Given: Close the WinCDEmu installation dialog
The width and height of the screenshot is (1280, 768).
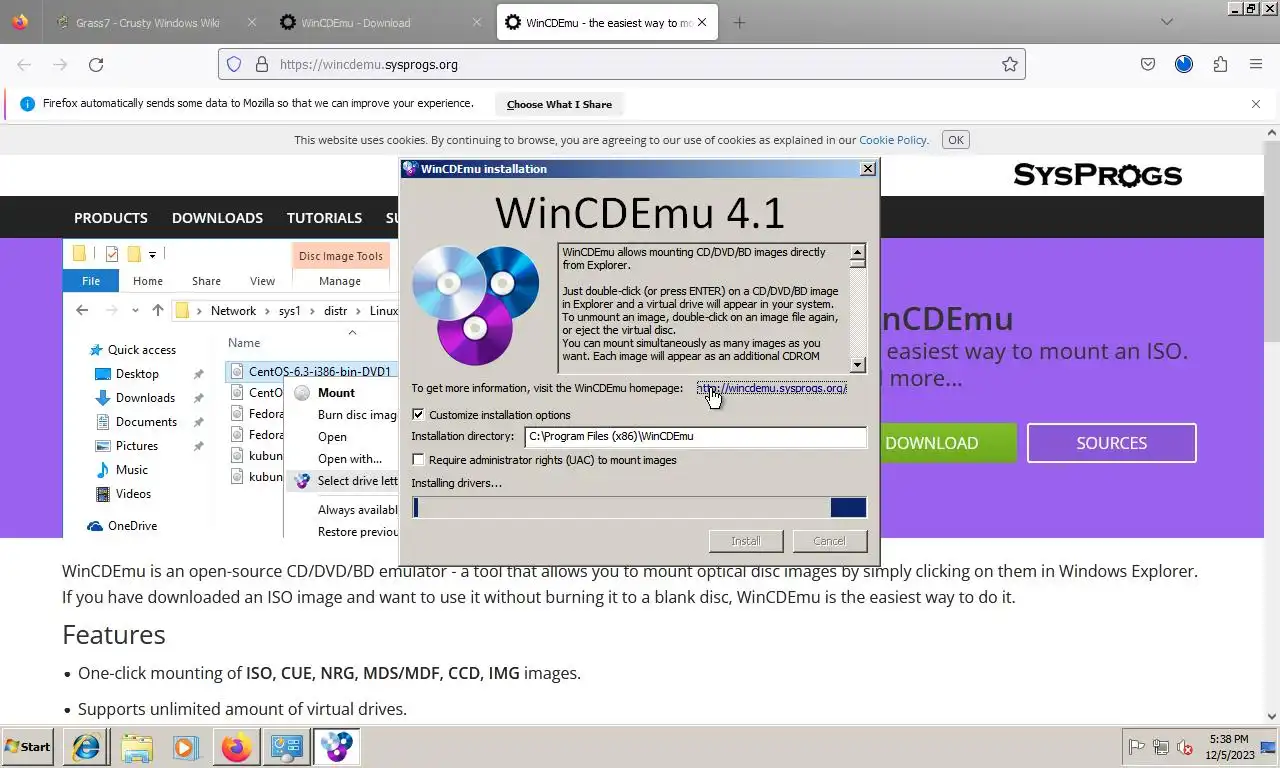Looking at the screenshot, I should (x=868, y=169).
